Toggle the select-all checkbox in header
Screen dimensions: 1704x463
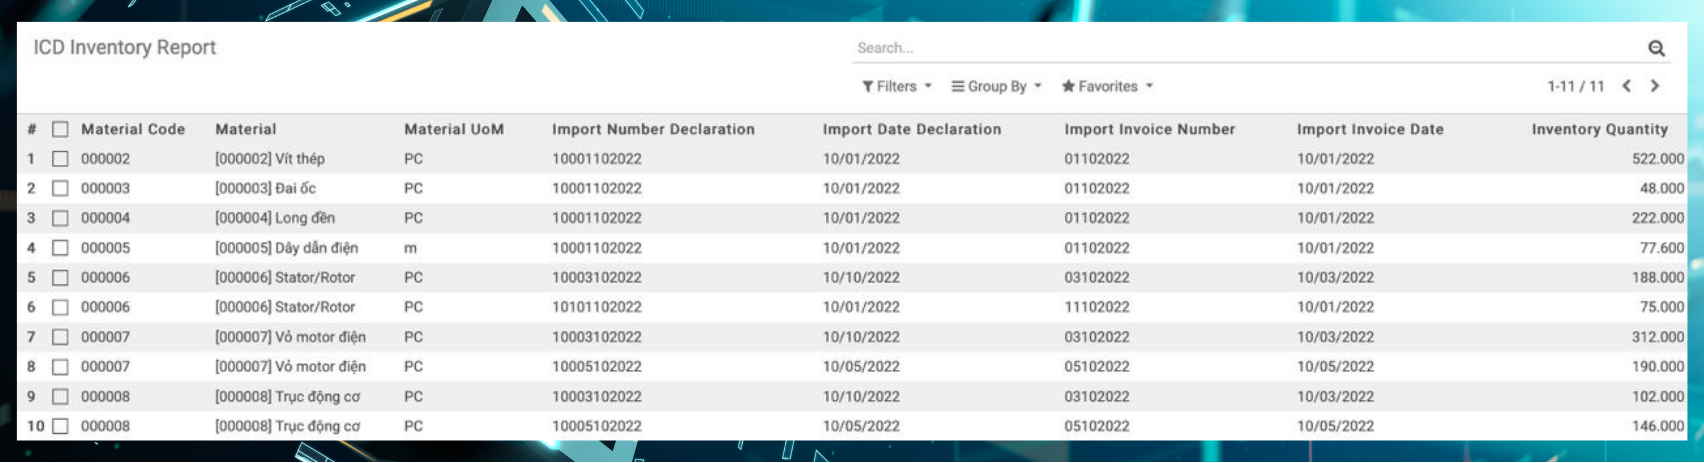61,129
